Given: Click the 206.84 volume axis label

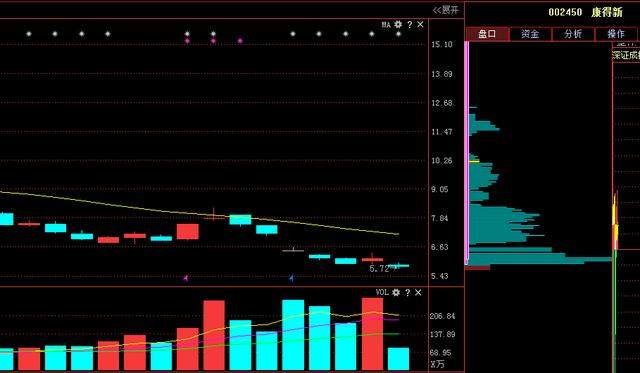Looking at the screenshot, I should pyautogui.click(x=442, y=316).
